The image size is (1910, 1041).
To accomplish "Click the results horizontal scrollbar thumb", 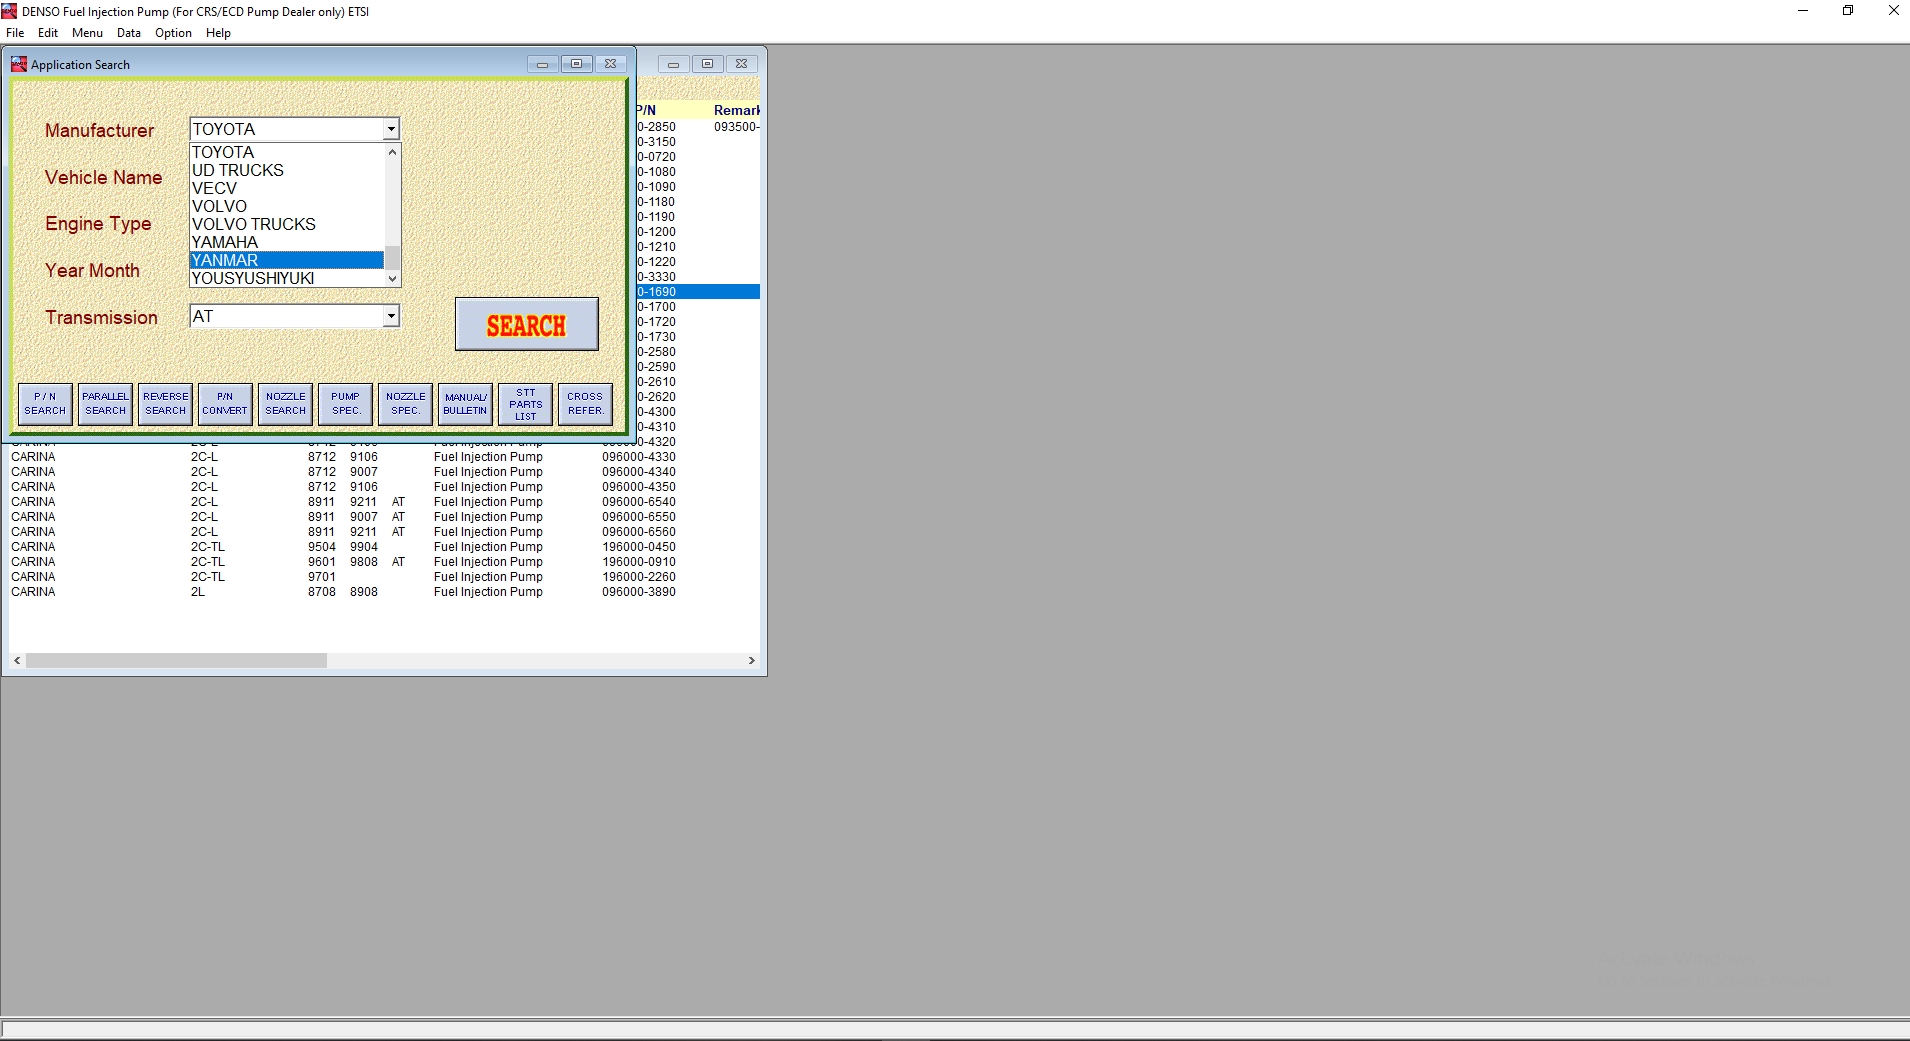I will [x=176, y=661].
